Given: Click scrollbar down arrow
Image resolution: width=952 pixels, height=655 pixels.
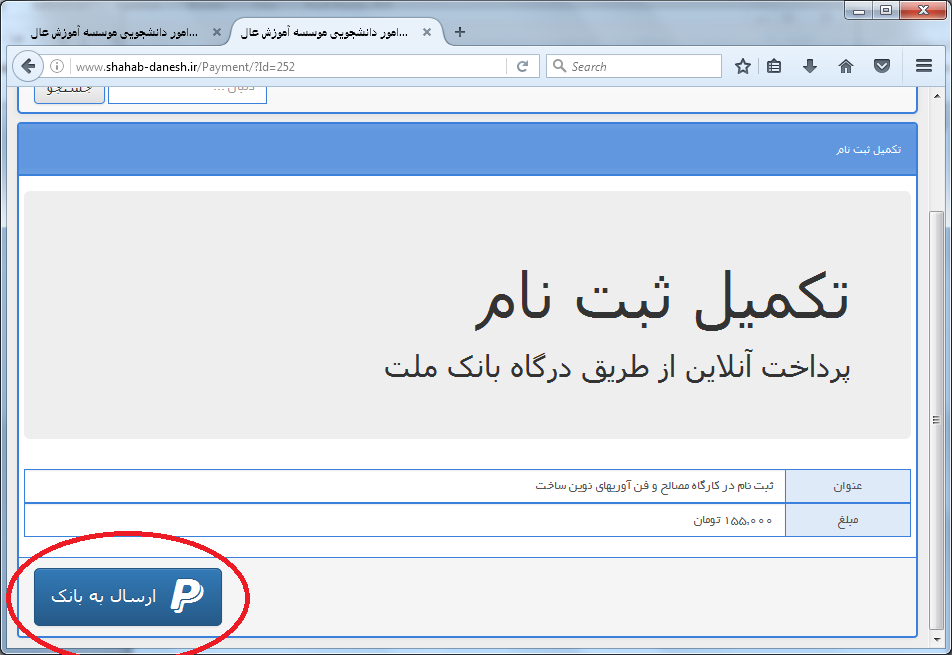Looking at the screenshot, I should (937, 639).
